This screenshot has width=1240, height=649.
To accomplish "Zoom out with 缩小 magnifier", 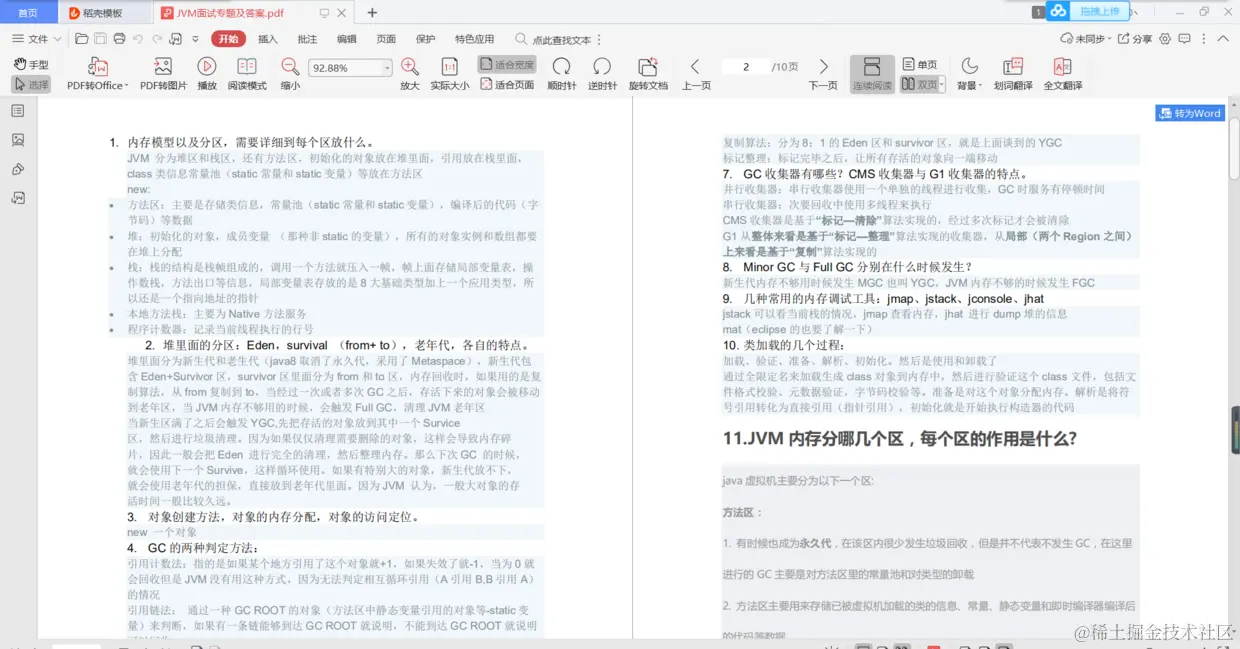I will [x=290, y=73].
